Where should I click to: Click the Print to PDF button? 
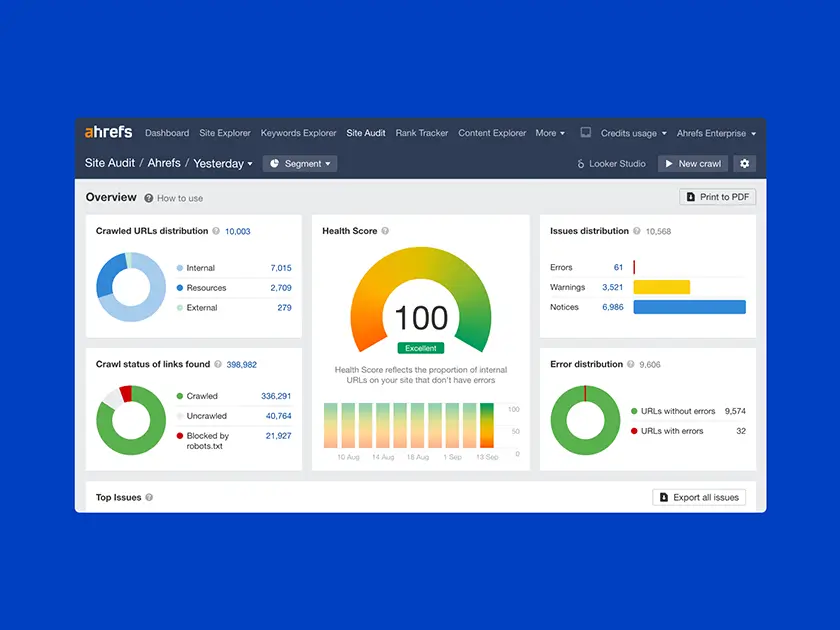click(717, 197)
